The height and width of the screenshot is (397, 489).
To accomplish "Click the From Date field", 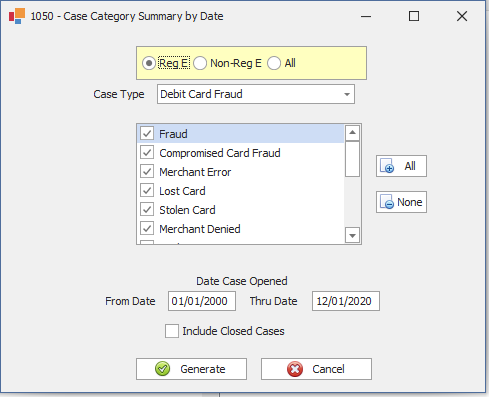I will click(202, 301).
